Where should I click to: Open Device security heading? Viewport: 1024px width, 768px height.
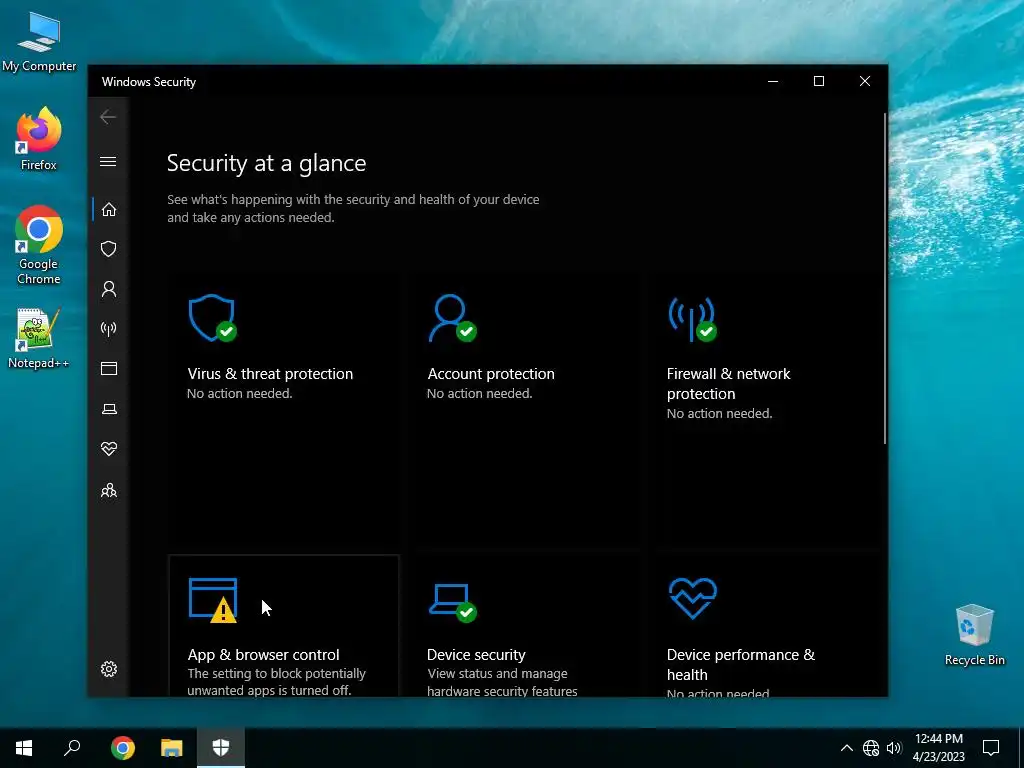pyautogui.click(x=476, y=655)
